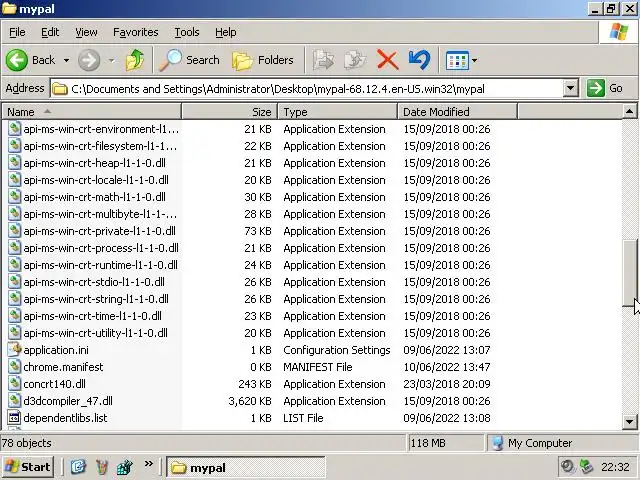Open the View menu
Viewport: 640px width, 480px height.
pyautogui.click(x=86, y=32)
